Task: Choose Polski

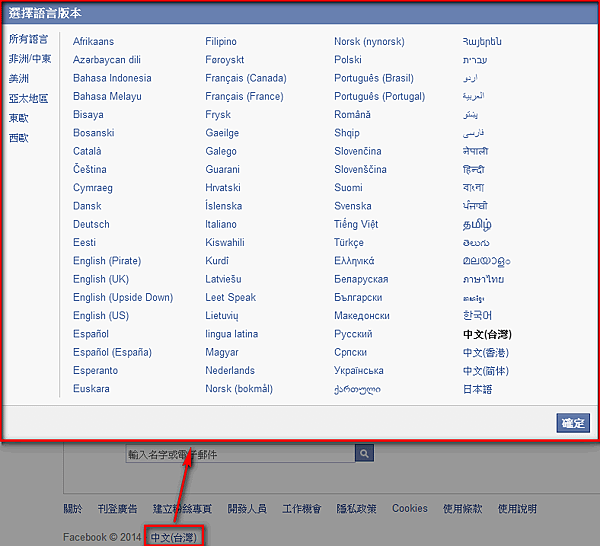Action: pos(347,60)
